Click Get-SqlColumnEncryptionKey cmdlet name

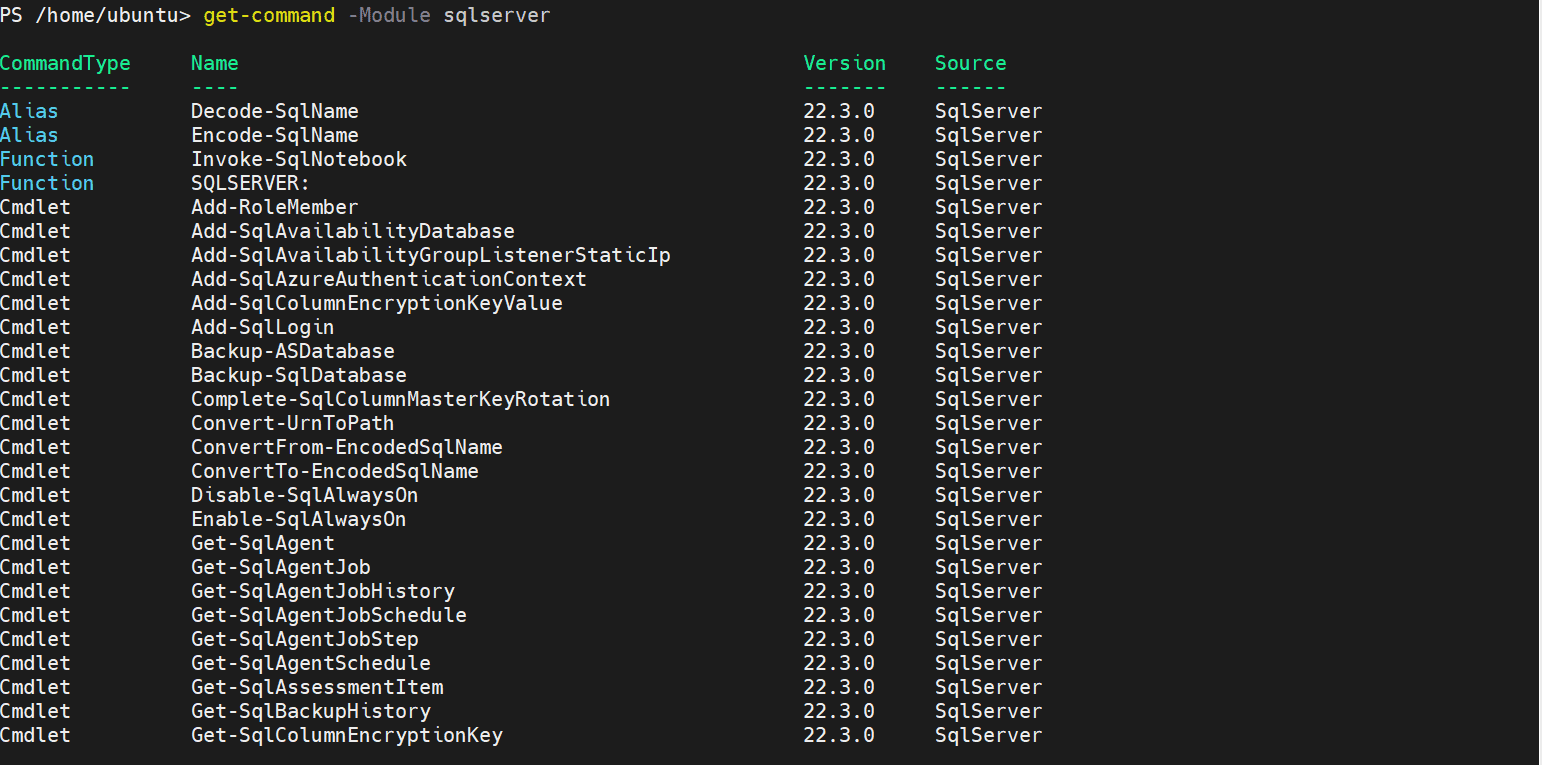coord(347,735)
